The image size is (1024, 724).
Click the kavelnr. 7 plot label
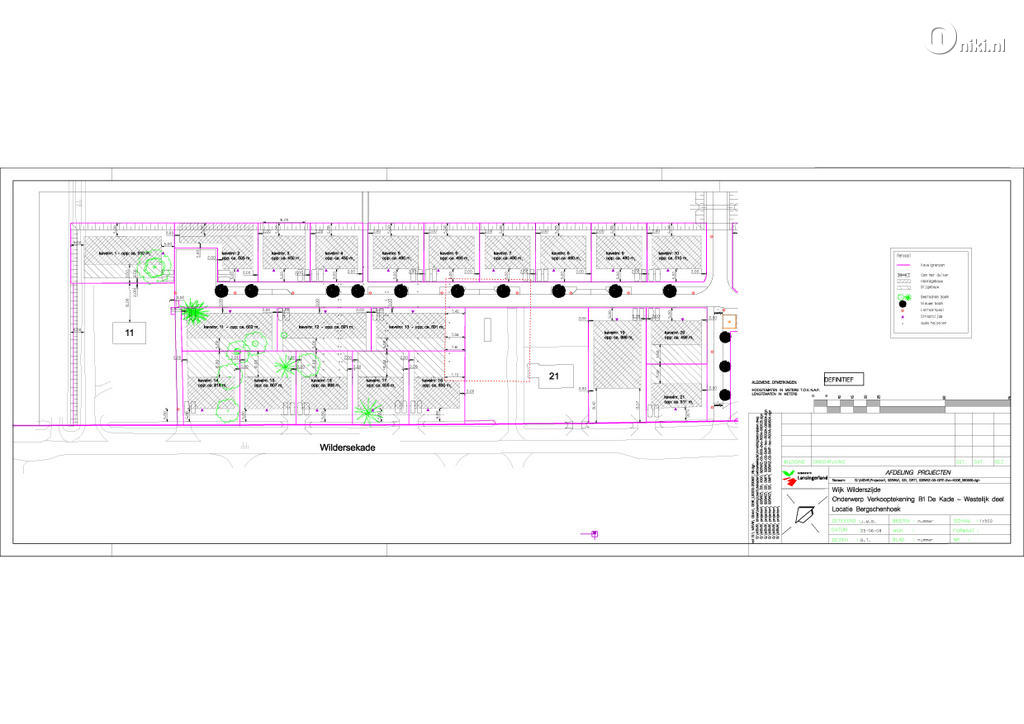click(507, 255)
